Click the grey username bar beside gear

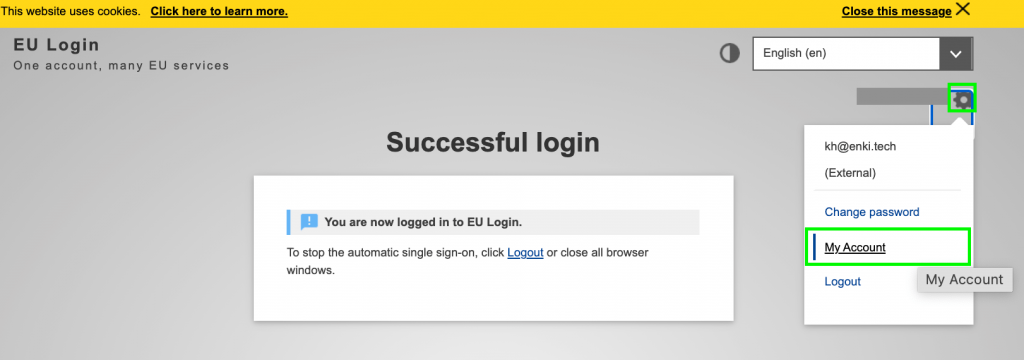point(903,97)
